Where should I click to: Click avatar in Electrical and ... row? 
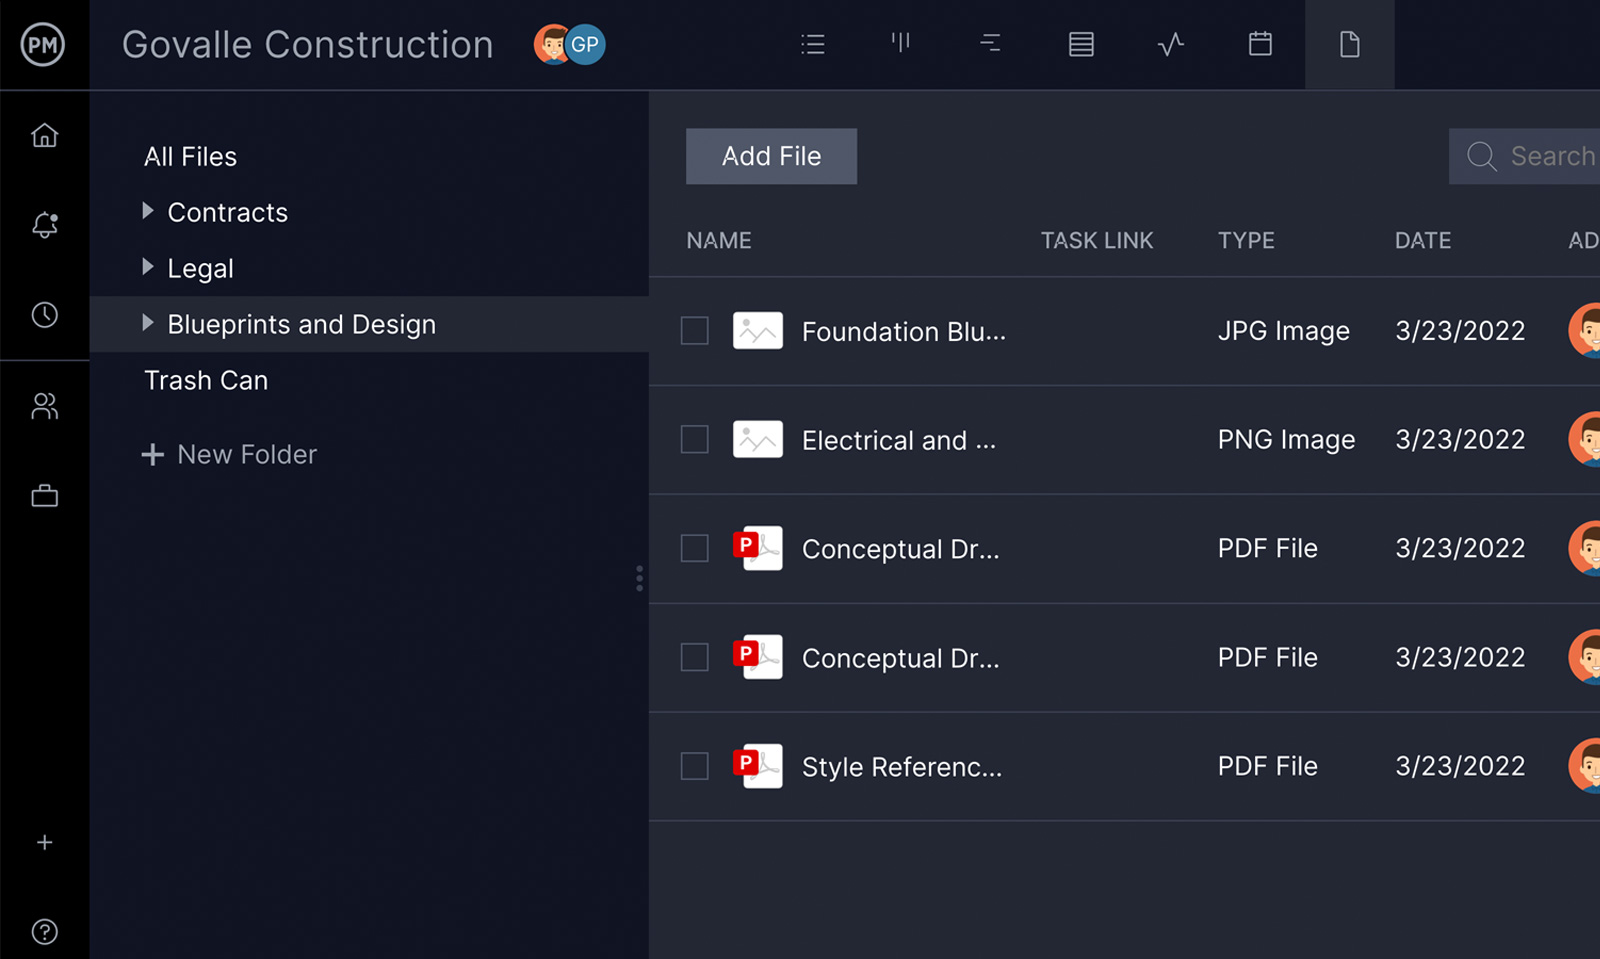1585,439
